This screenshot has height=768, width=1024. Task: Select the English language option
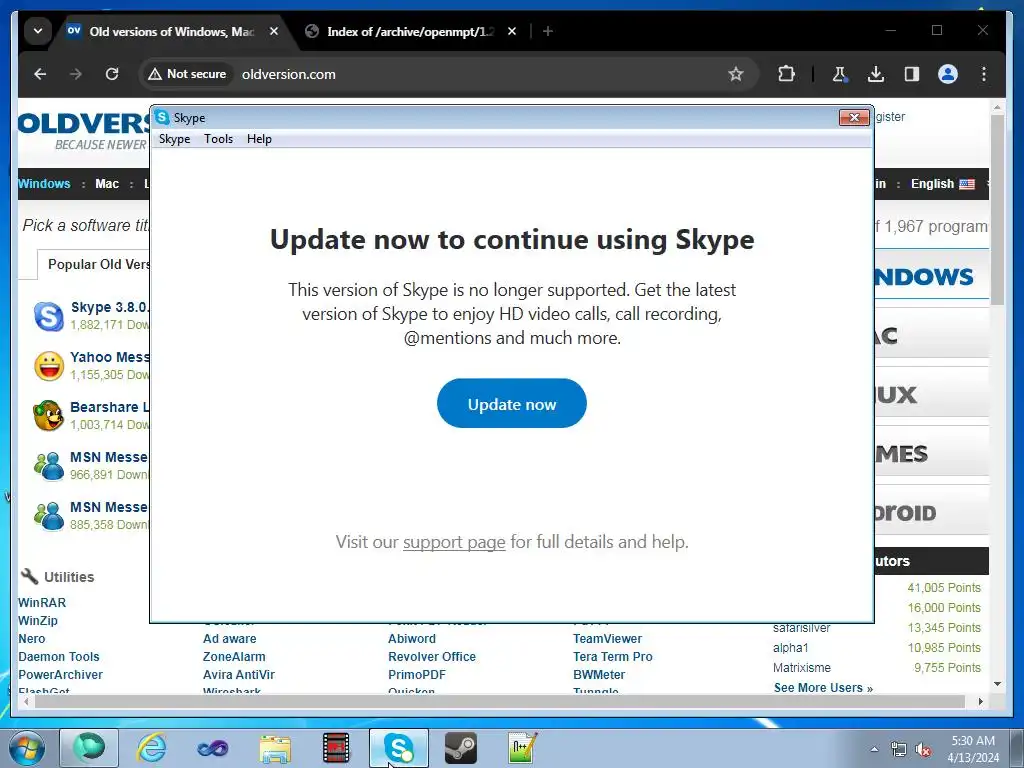tap(942, 184)
